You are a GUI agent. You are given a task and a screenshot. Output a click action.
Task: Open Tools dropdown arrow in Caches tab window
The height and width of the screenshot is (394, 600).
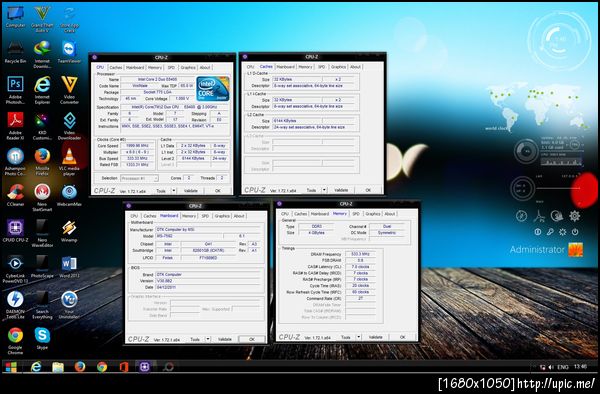[324, 190]
